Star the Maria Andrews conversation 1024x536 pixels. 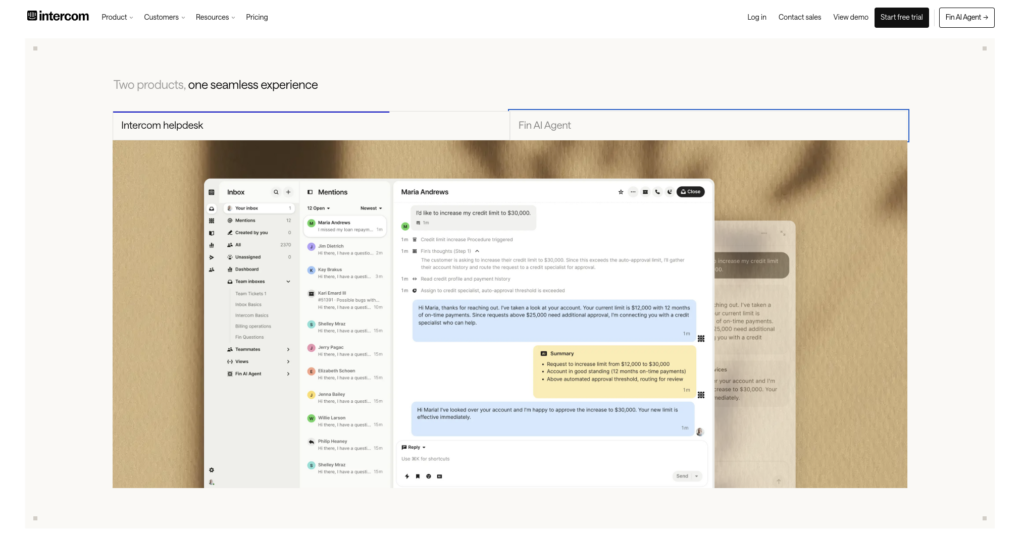(620, 192)
